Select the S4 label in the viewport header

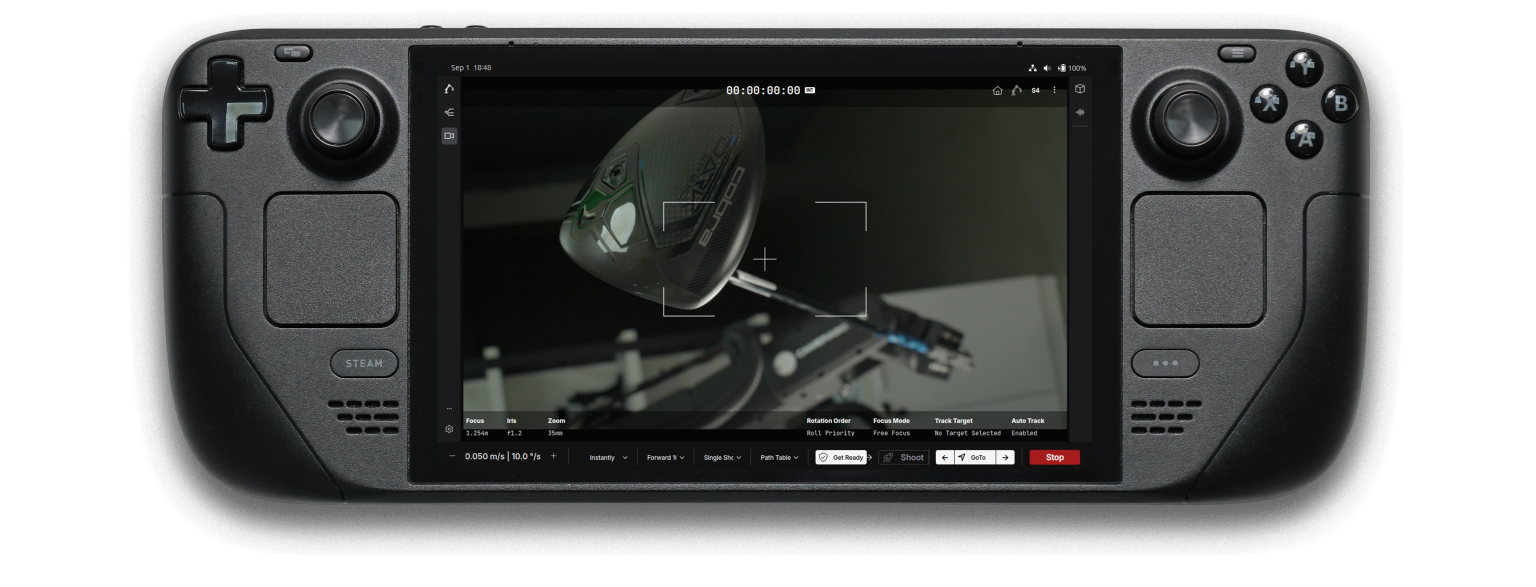tap(1035, 90)
